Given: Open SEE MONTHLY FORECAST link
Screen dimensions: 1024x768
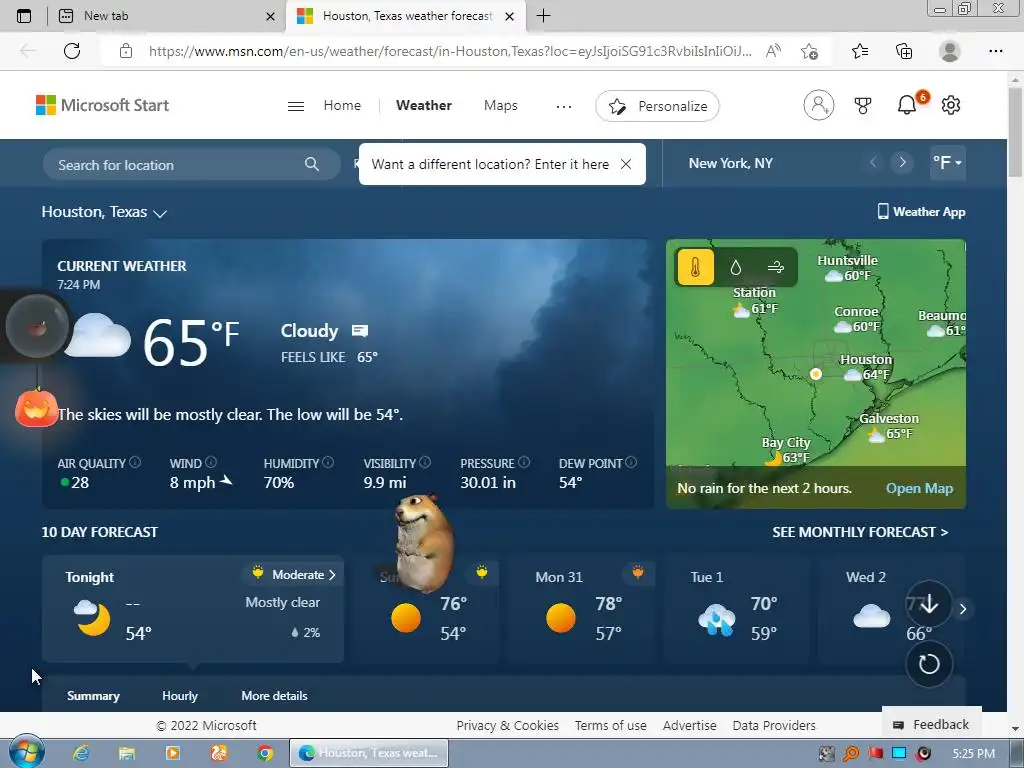Looking at the screenshot, I should pyautogui.click(x=860, y=532).
